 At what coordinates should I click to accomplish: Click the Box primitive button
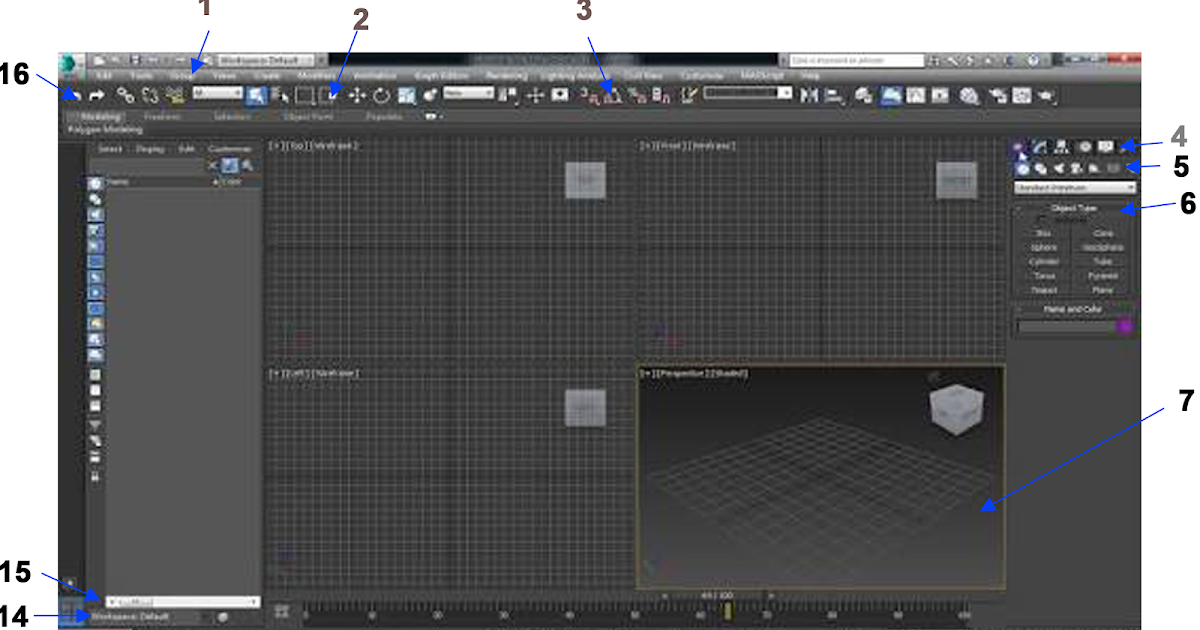coord(1044,233)
